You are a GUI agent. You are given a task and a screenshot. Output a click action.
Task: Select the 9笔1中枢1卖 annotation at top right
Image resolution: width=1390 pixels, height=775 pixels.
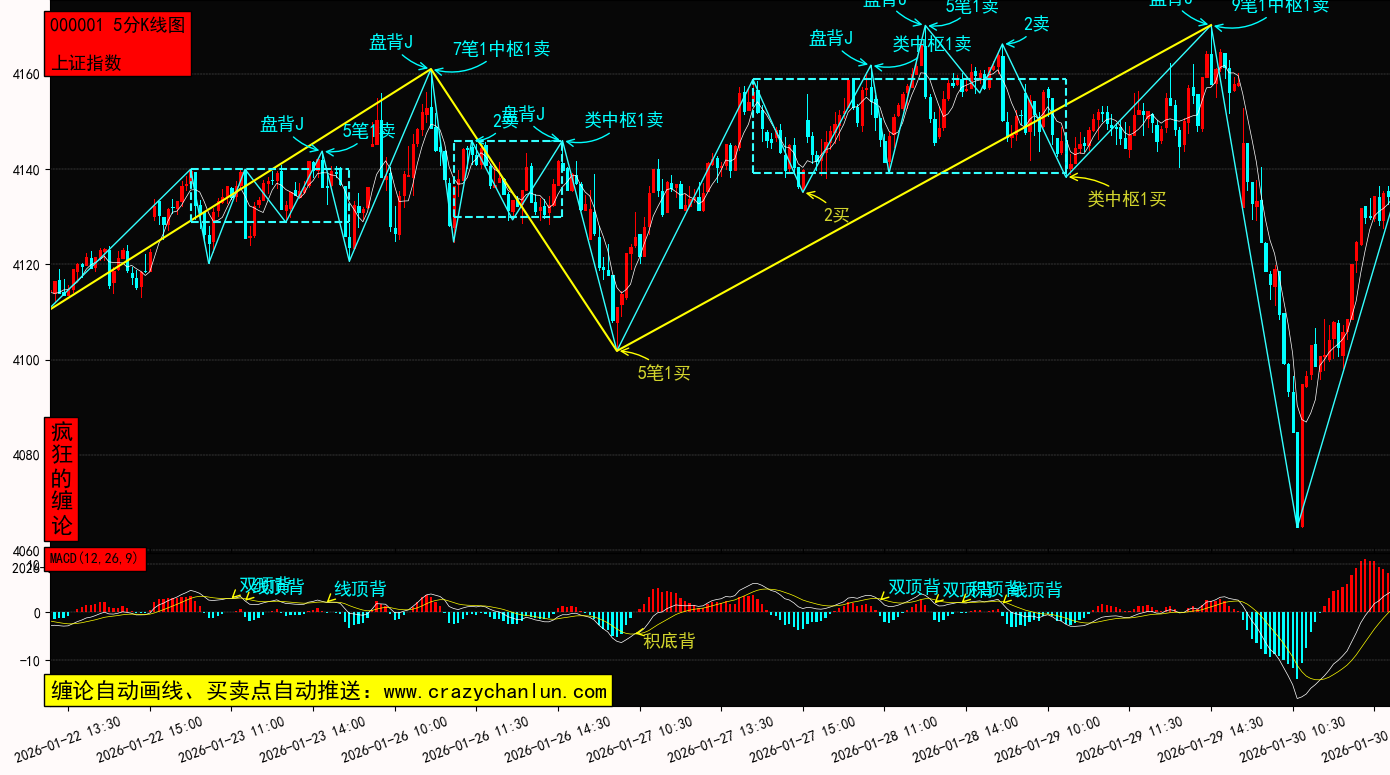pyautogui.click(x=1280, y=6)
